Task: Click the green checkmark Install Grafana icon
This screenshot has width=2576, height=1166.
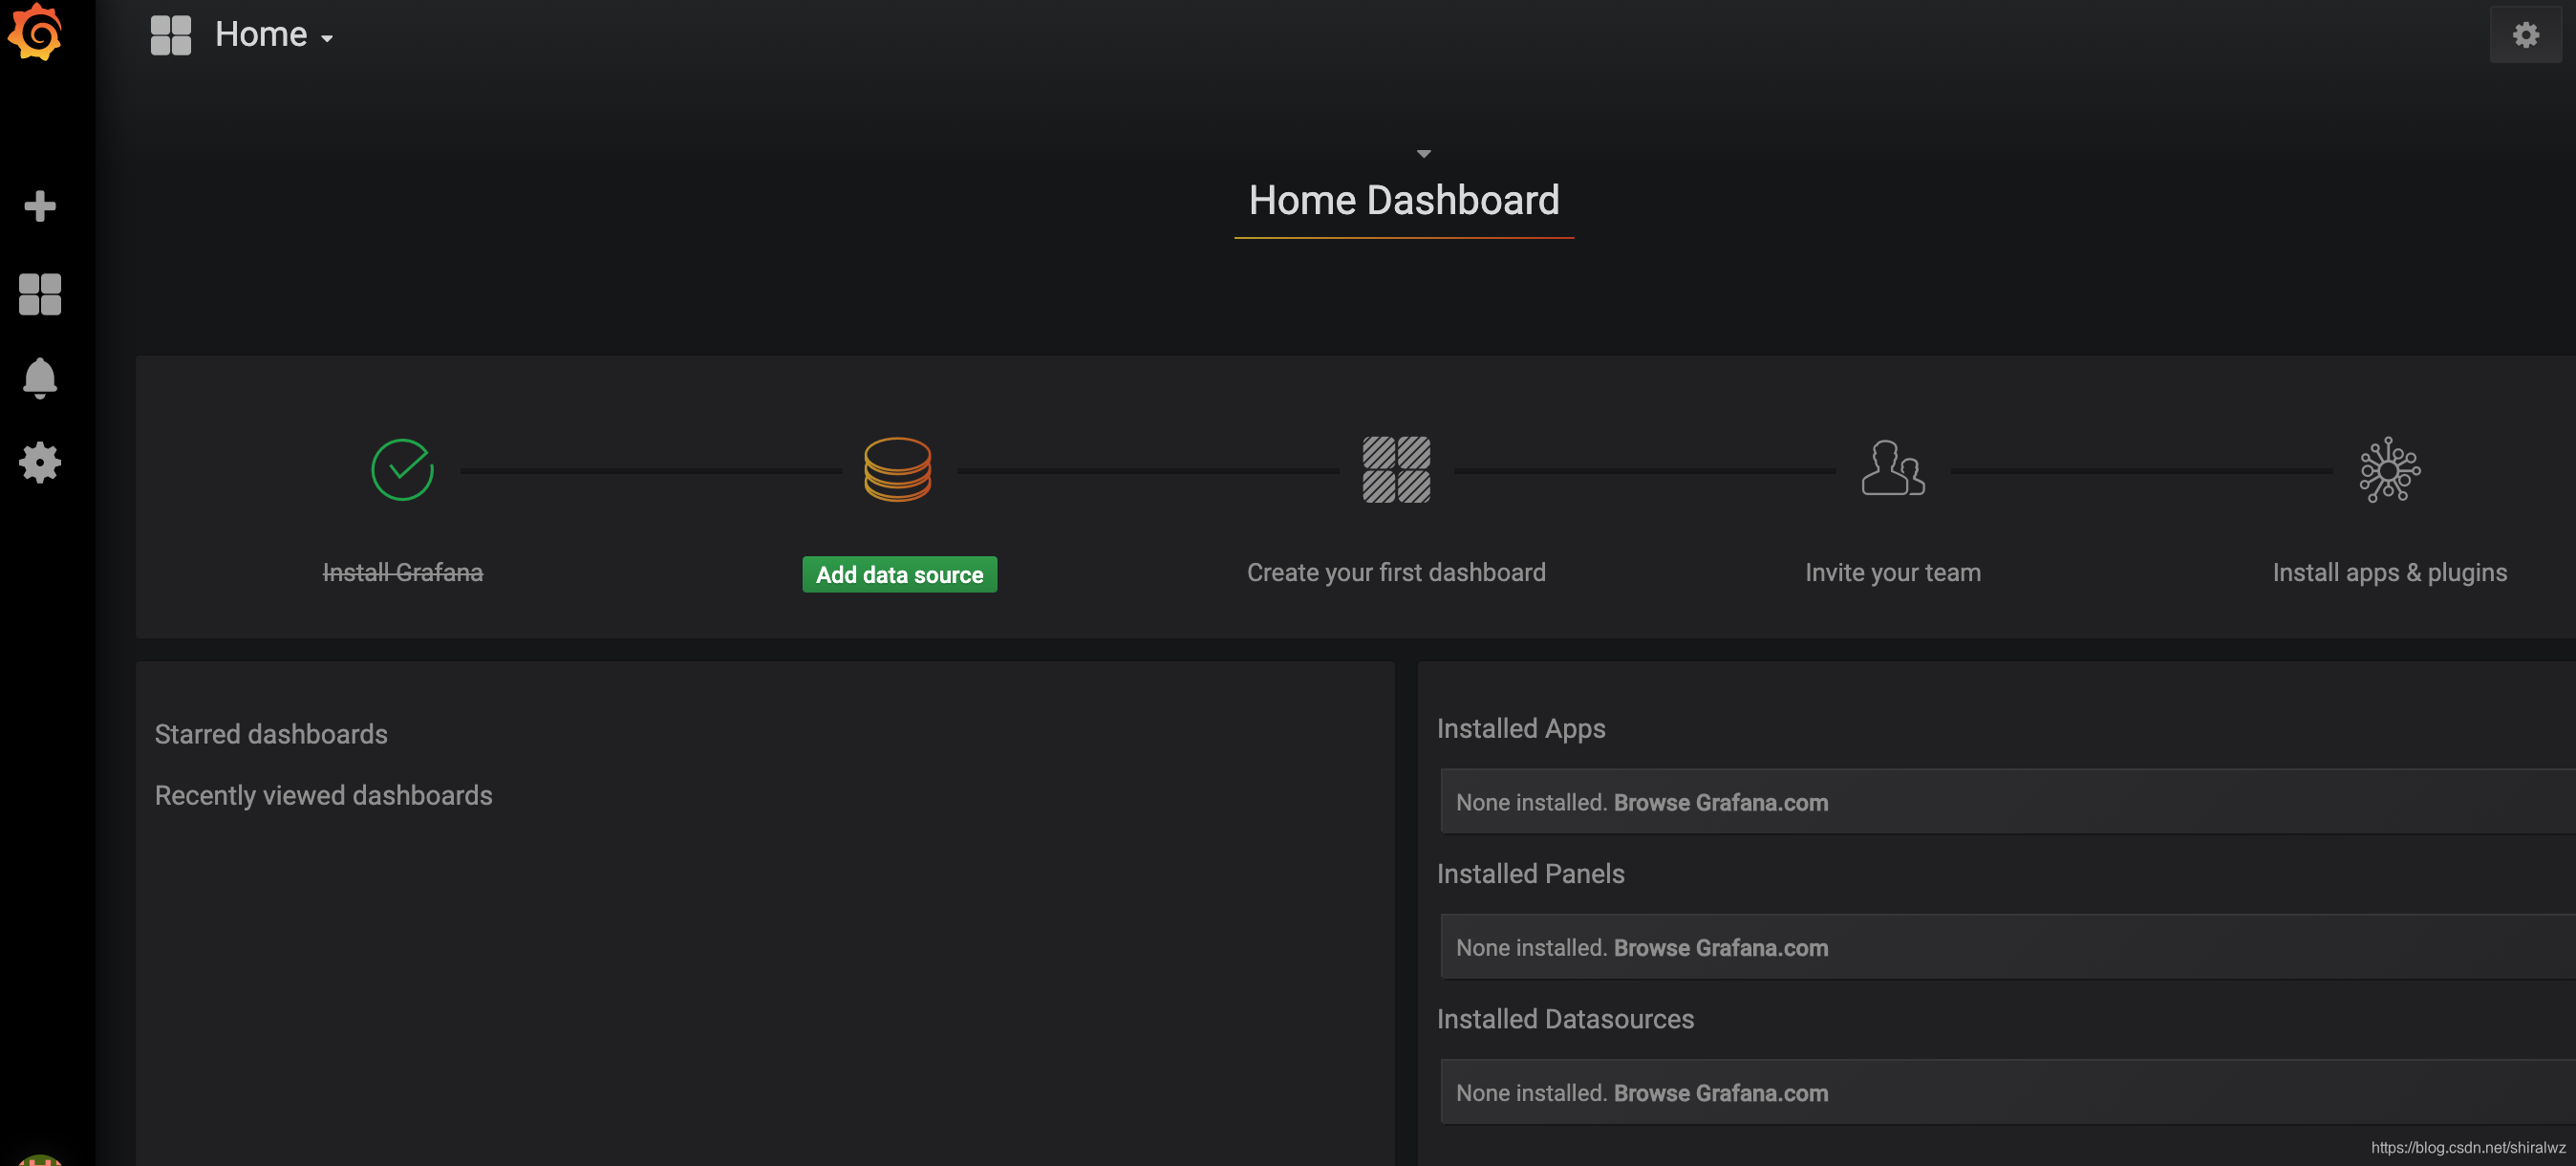Action: 402,470
